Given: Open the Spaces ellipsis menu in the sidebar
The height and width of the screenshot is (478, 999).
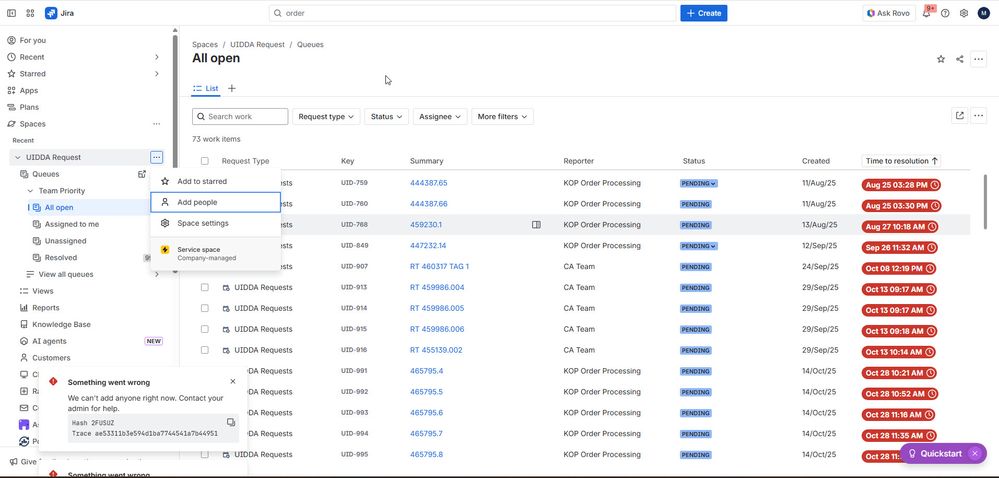Looking at the screenshot, I should pos(157,124).
